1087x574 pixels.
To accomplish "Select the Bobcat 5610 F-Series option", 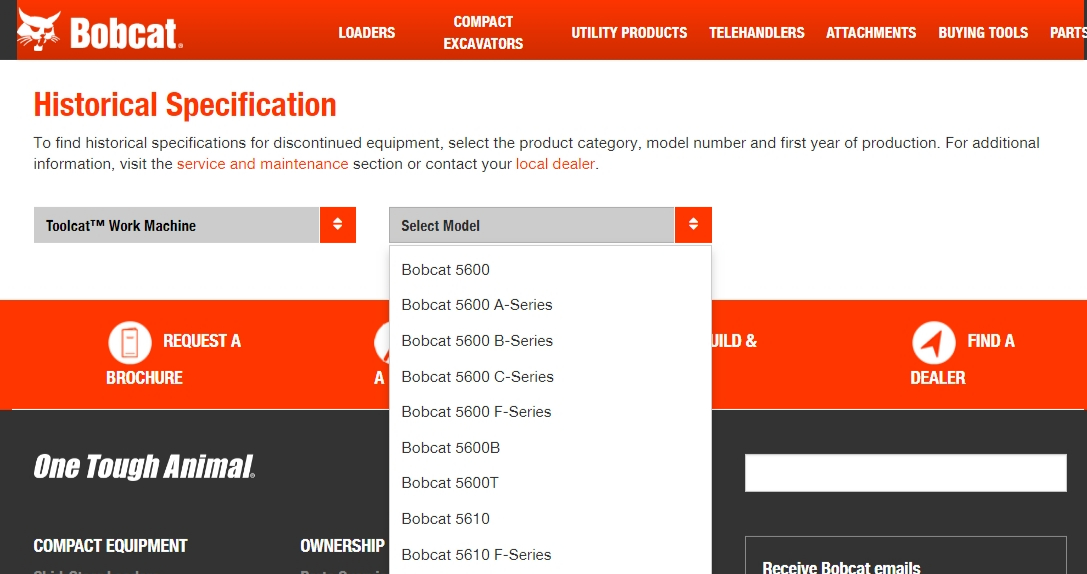I will (476, 555).
